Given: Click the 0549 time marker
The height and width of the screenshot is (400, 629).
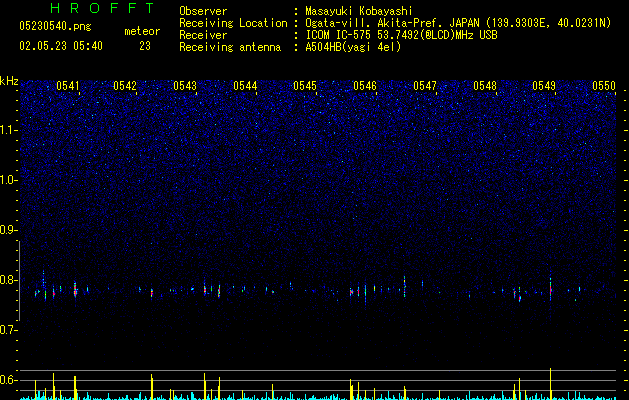Looking at the screenshot, I should pos(544,86).
